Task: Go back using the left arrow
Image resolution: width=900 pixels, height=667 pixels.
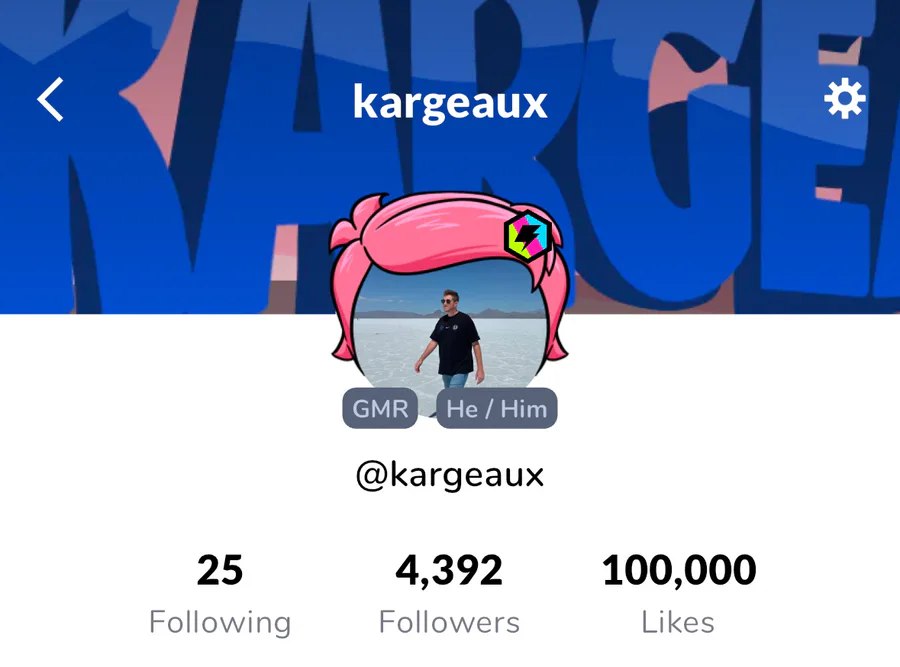Action: coord(51,100)
